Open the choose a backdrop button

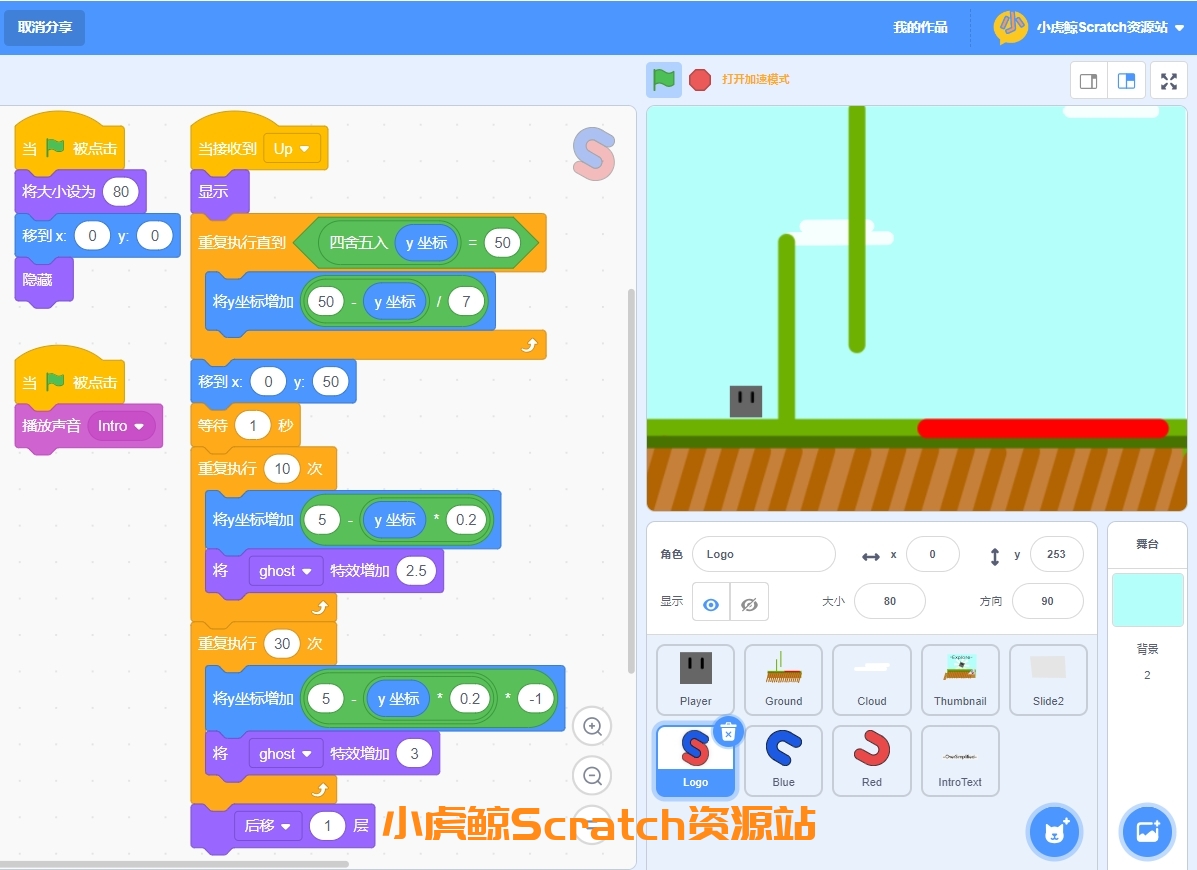pos(1147,832)
